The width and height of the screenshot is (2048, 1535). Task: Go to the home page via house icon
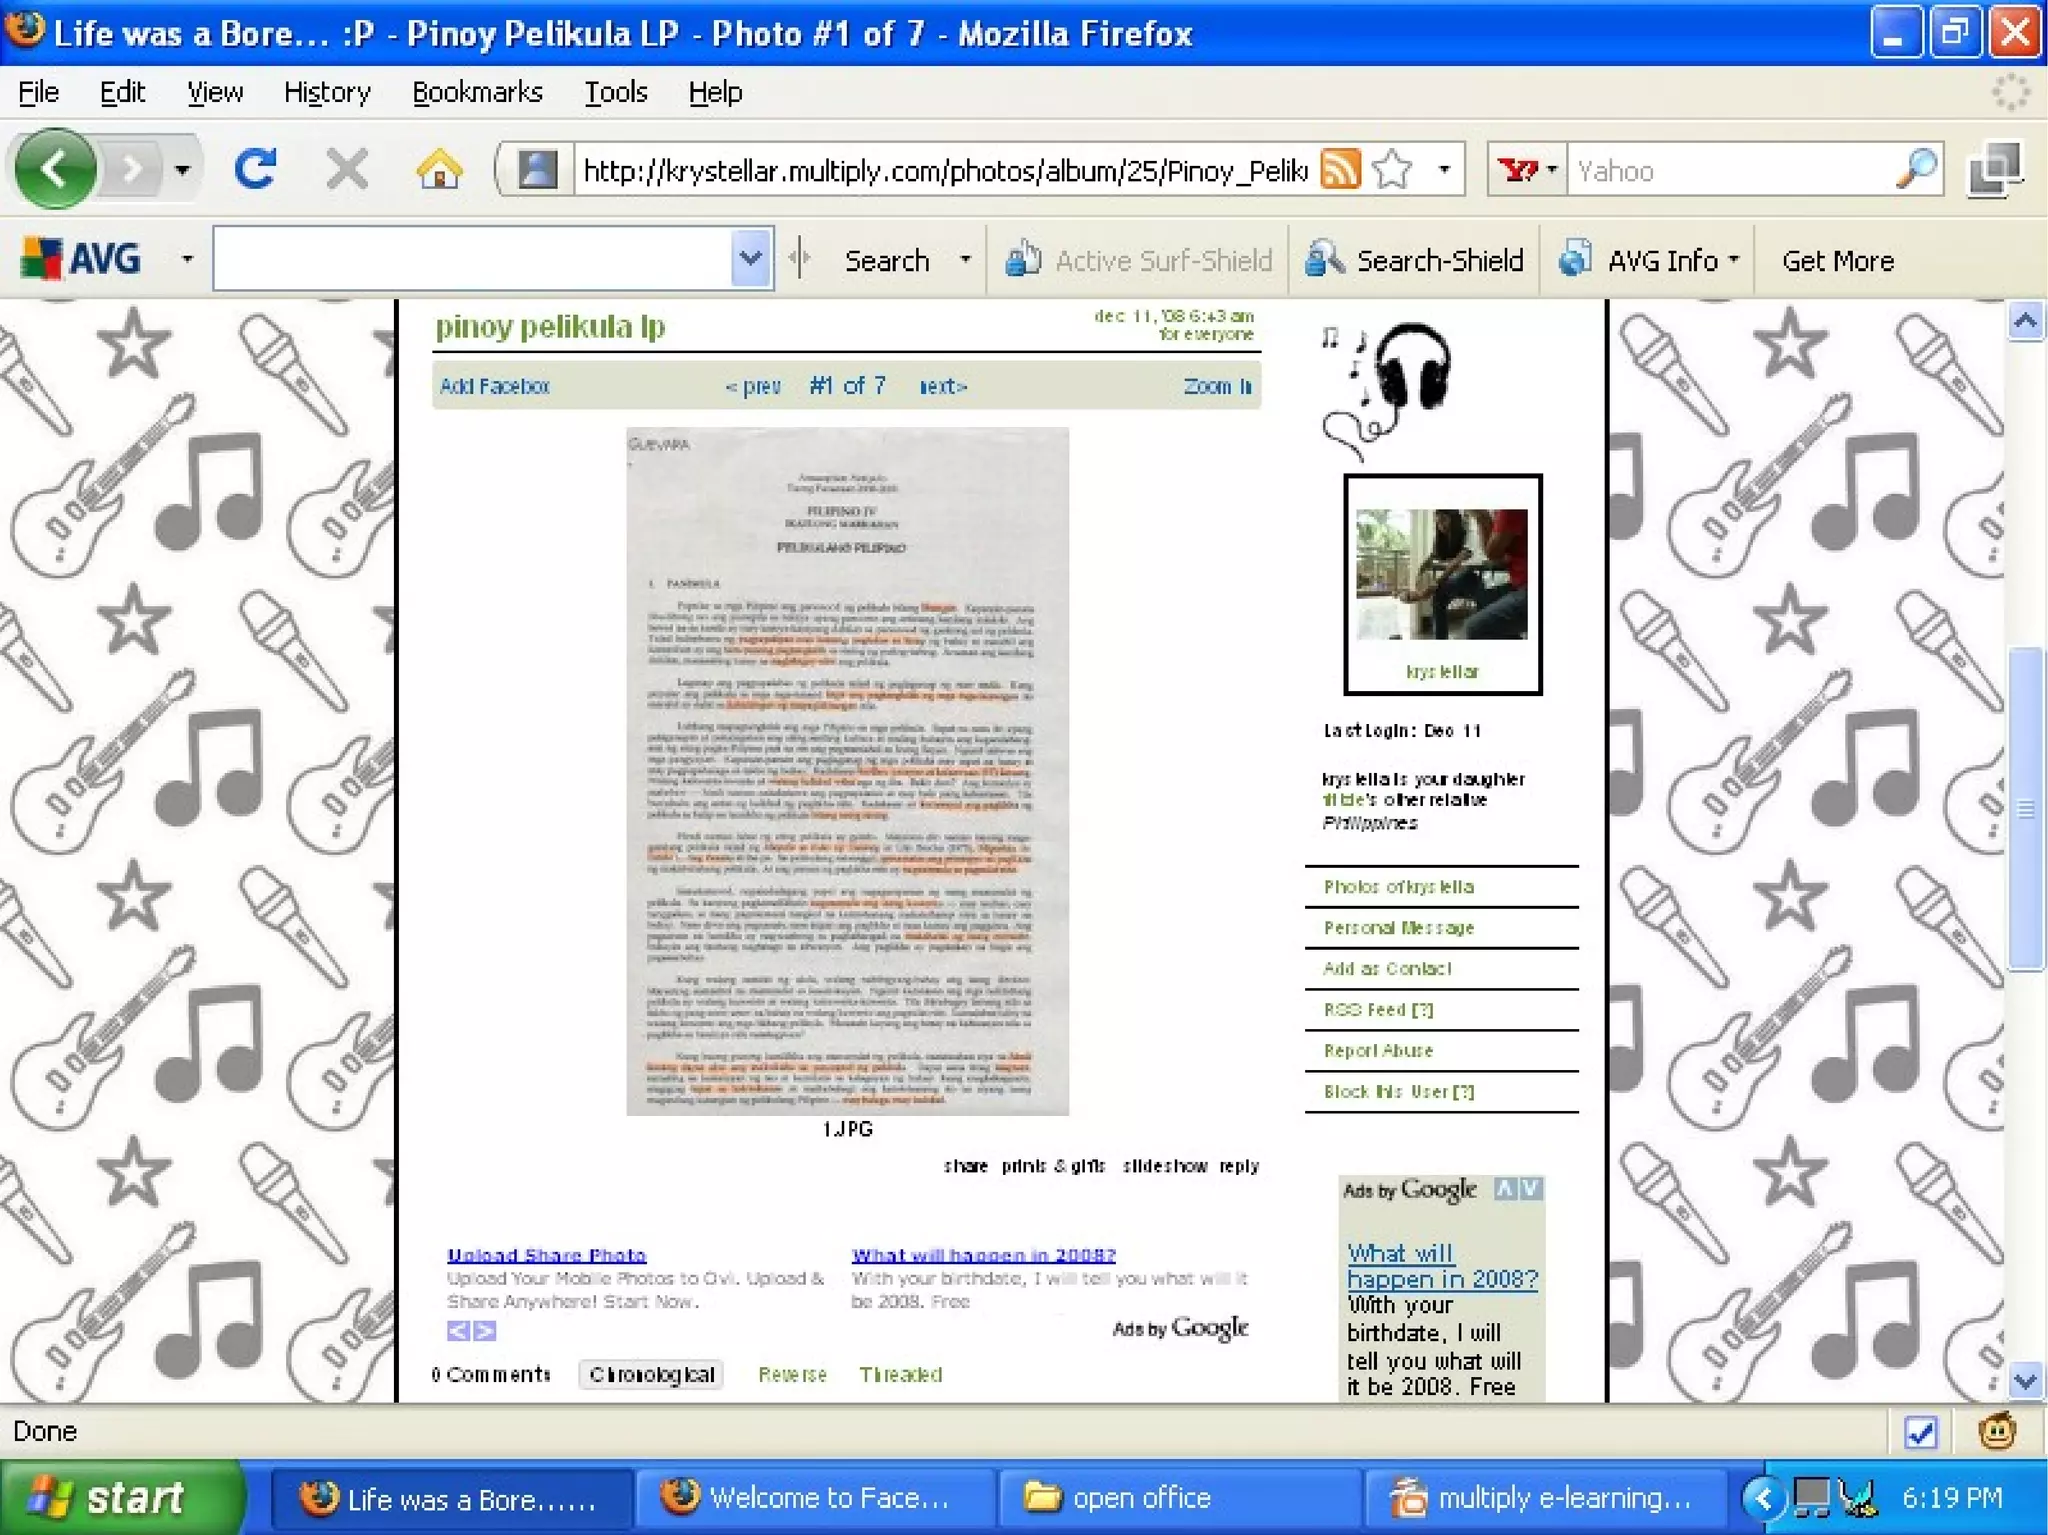pos(439,169)
